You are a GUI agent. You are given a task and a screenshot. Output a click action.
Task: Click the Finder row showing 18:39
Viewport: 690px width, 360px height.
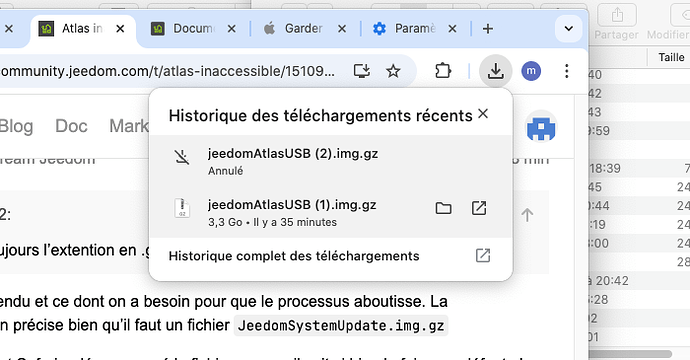(x=639, y=168)
